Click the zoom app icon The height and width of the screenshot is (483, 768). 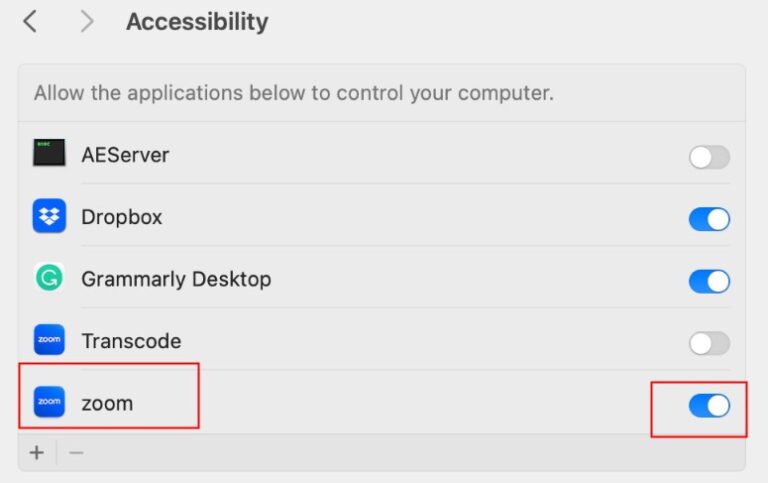pyautogui.click(x=49, y=402)
